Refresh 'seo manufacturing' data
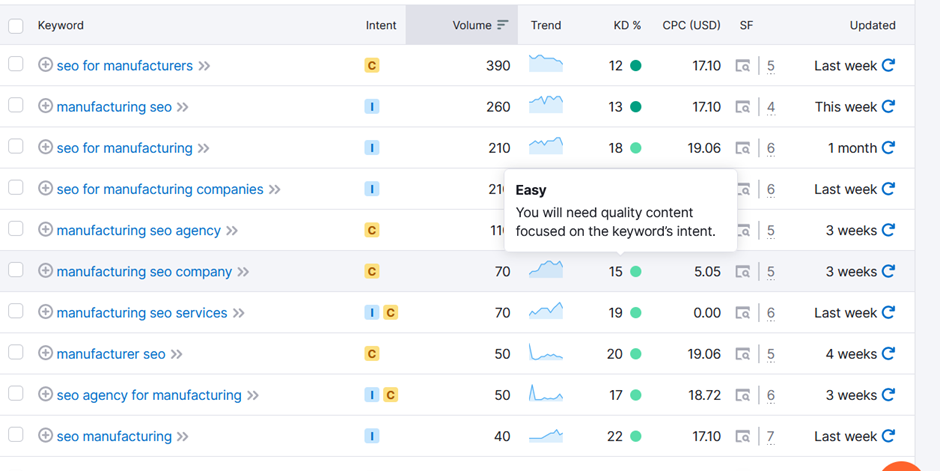Image resolution: width=940 pixels, height=471 pixels. click(888, 436)
